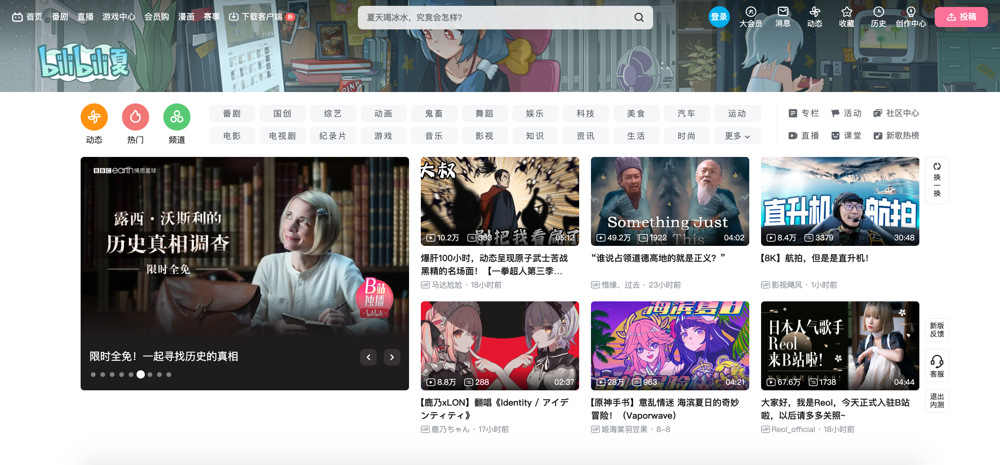Expand the 更多 categories dropdown

tap(737, 136)
